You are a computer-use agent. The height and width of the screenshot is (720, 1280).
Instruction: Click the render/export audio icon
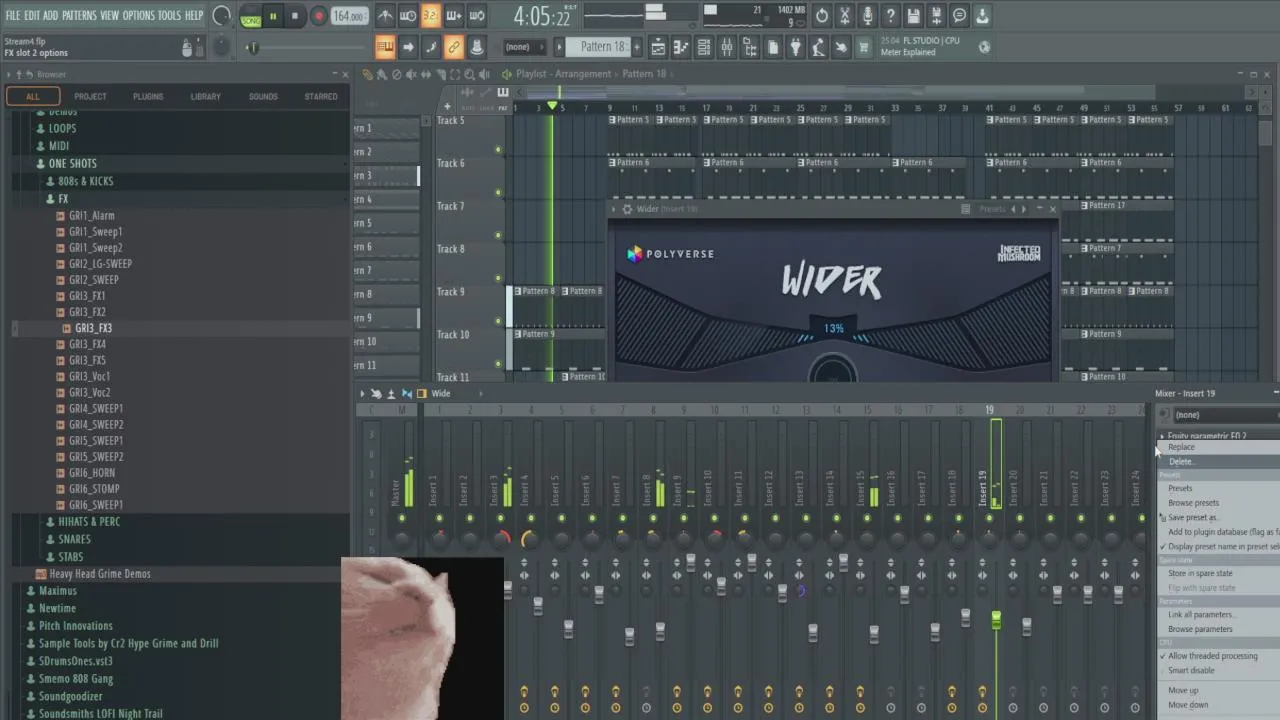coord(937,16)
